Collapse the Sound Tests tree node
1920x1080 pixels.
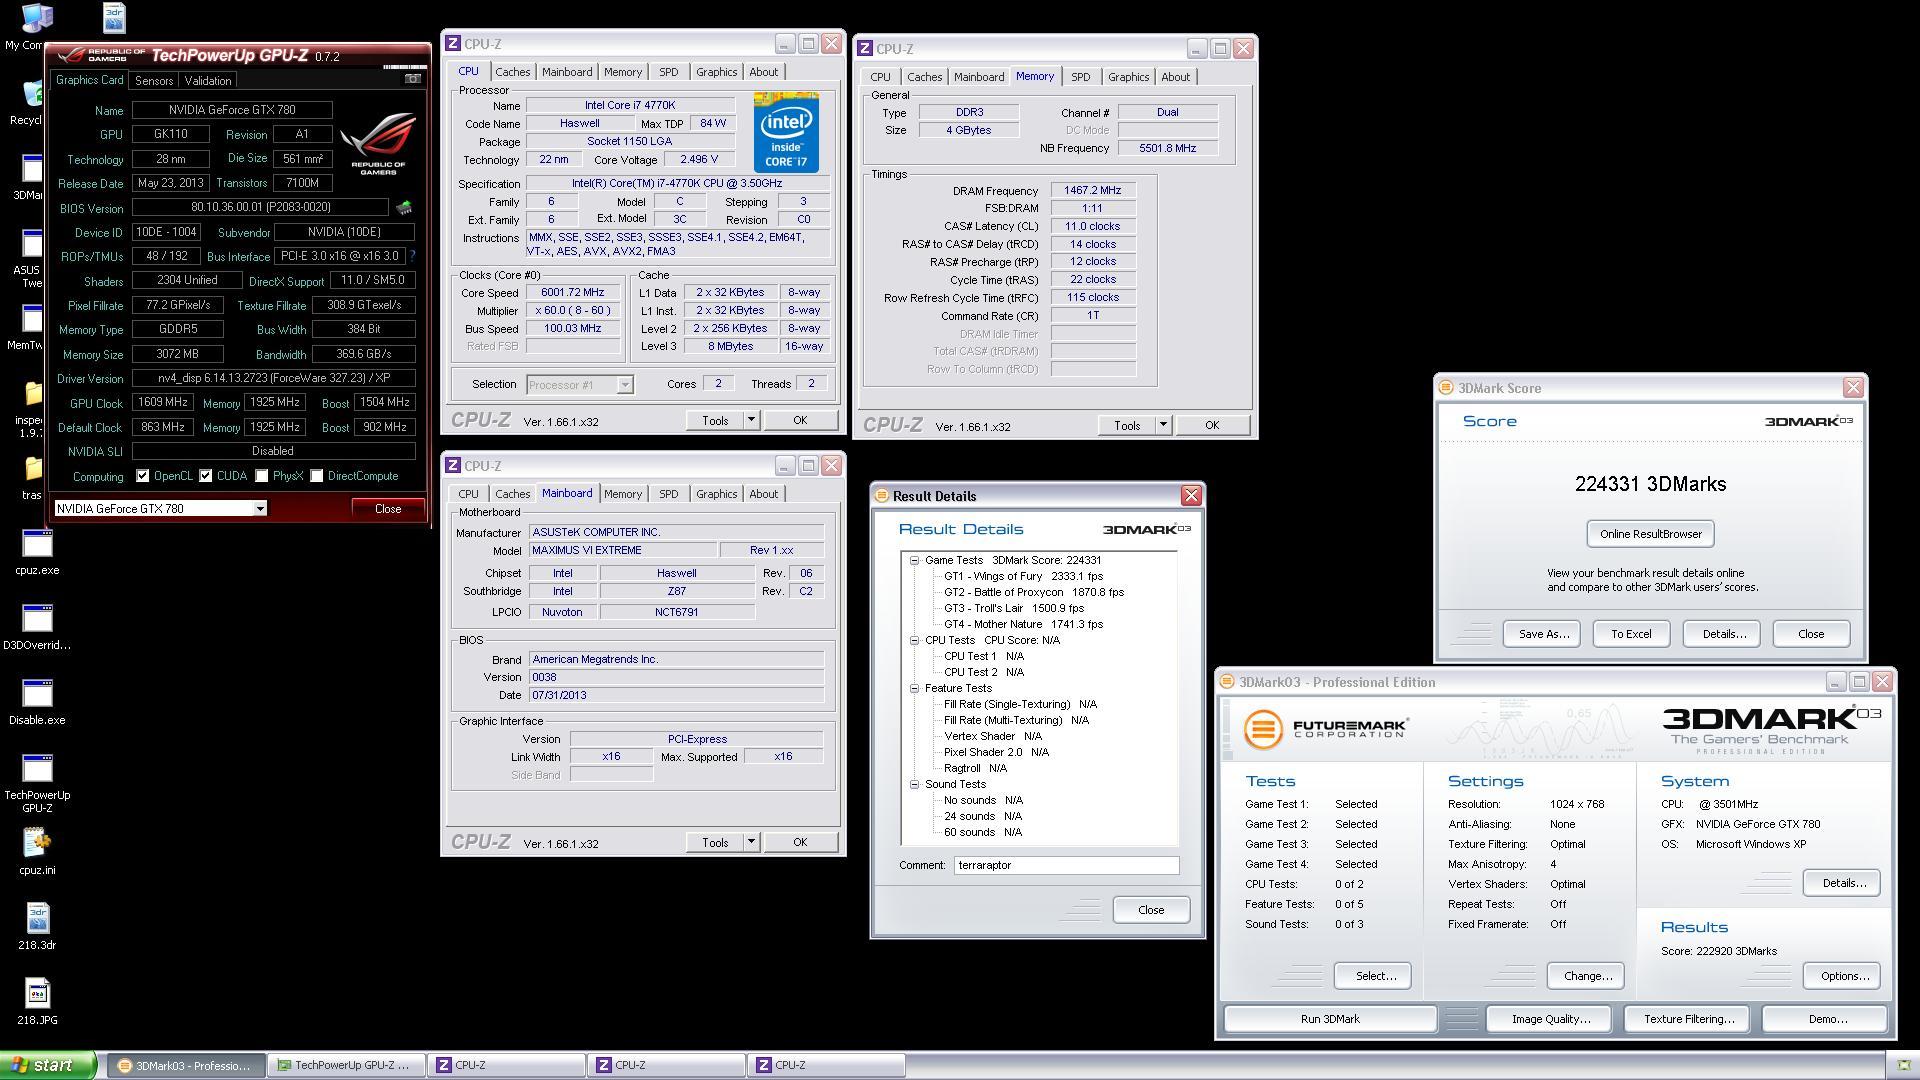point(914,785)
